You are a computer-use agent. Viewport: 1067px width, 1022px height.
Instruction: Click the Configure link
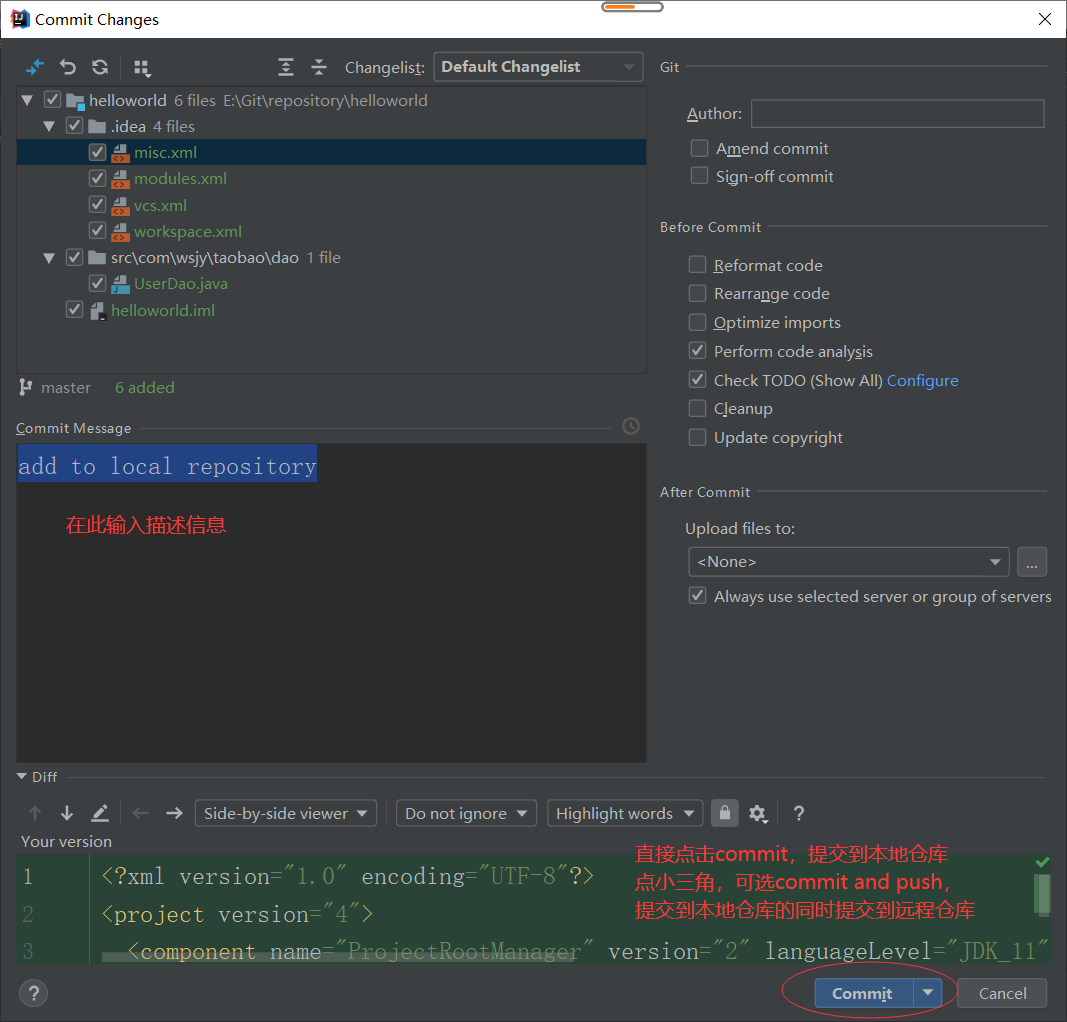click(922, 380)
